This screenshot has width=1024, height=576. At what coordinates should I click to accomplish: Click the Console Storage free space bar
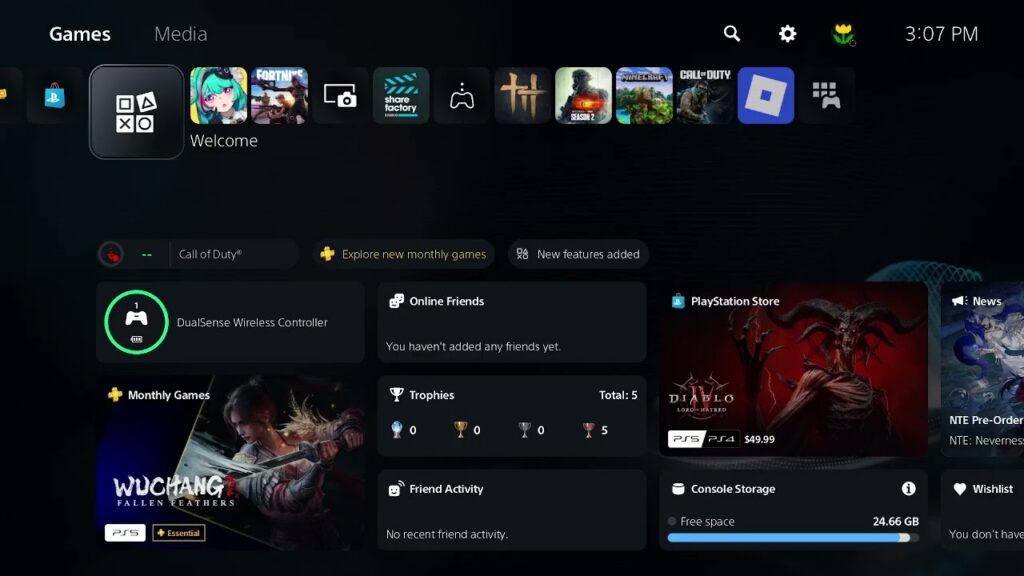pyautogui.click(x=793, y=537)
